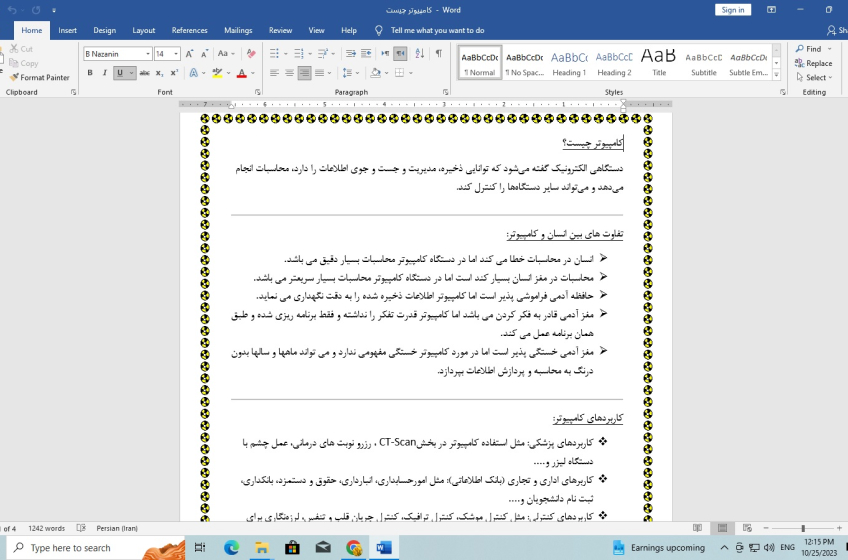This screenshot has height=560, width=848.
Task: Toggle Bold formatting
Action: point(90,73)
